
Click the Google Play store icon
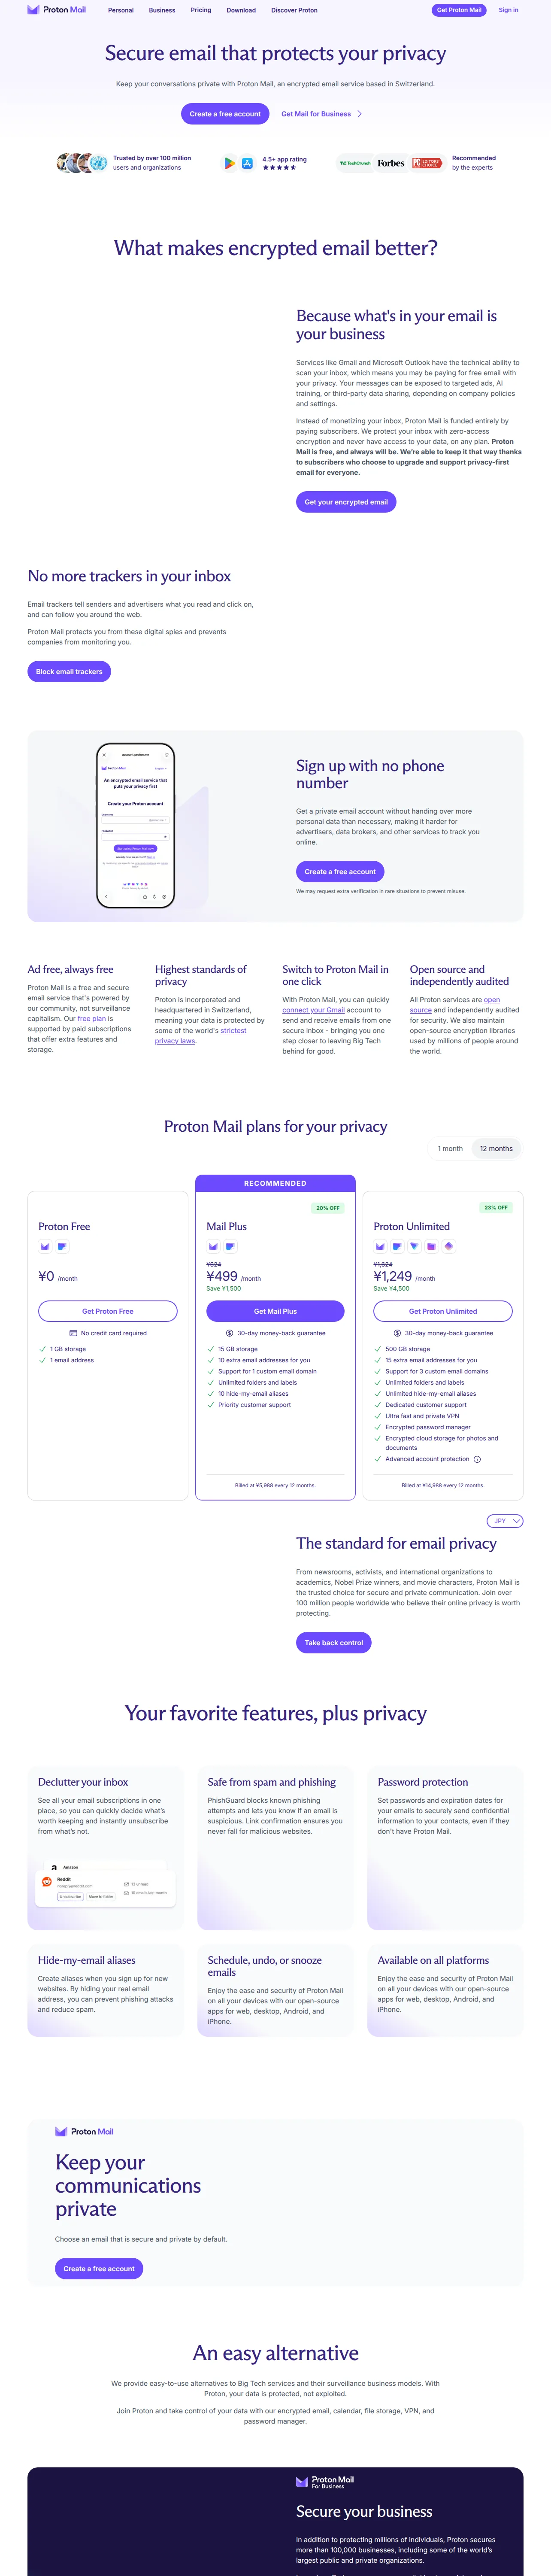click(x=230, y=163)
